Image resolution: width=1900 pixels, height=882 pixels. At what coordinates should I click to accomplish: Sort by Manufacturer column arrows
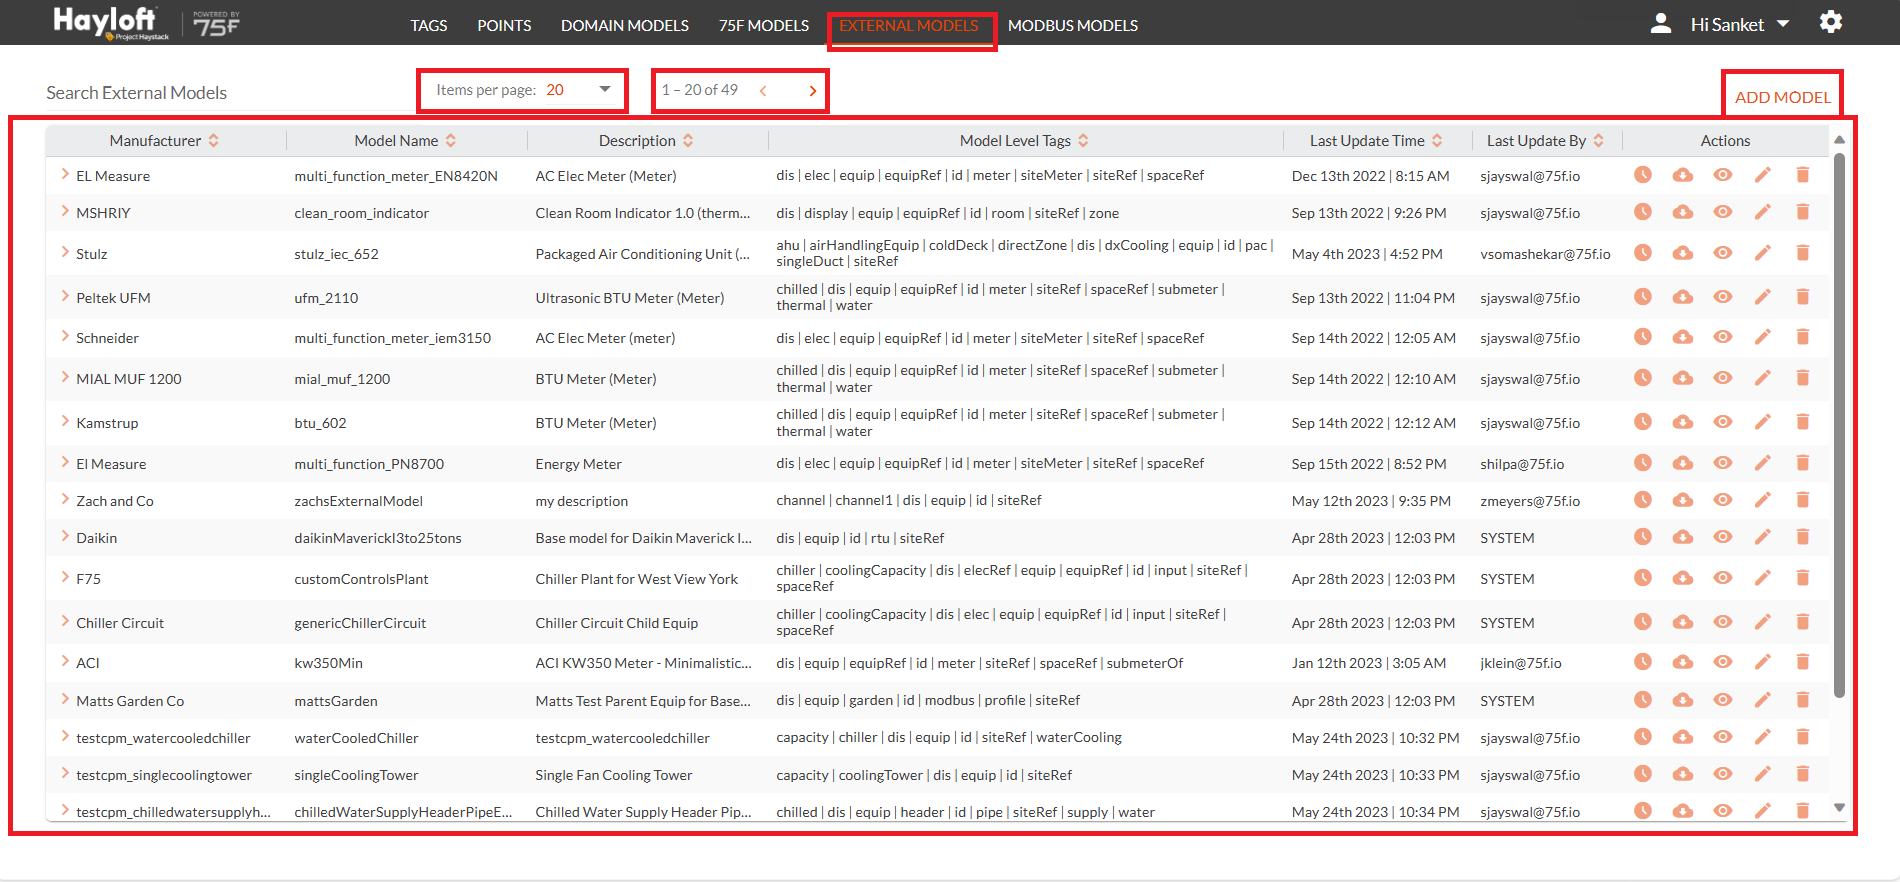pos(213,141)
